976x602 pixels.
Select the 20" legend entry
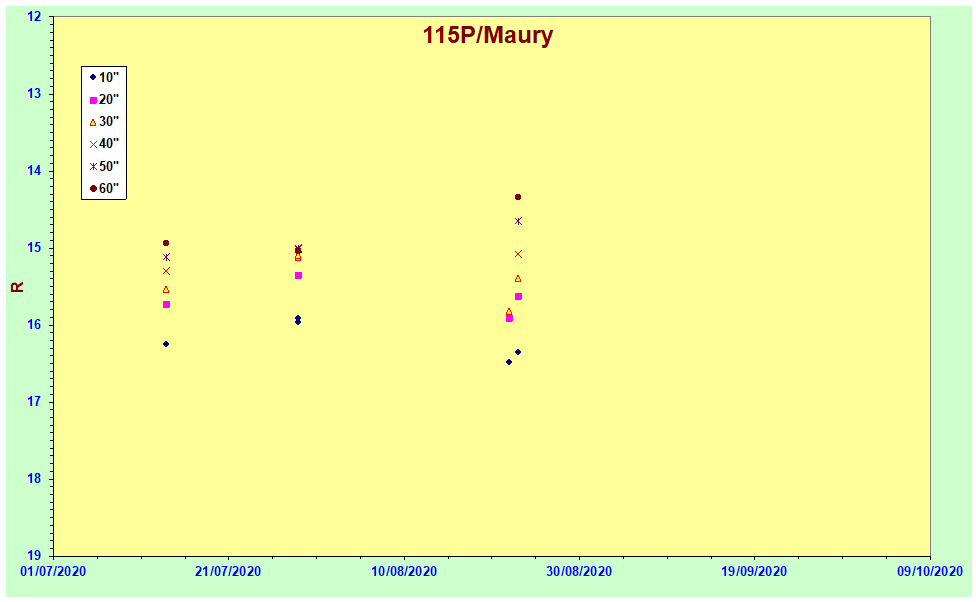tap(104, 100)
